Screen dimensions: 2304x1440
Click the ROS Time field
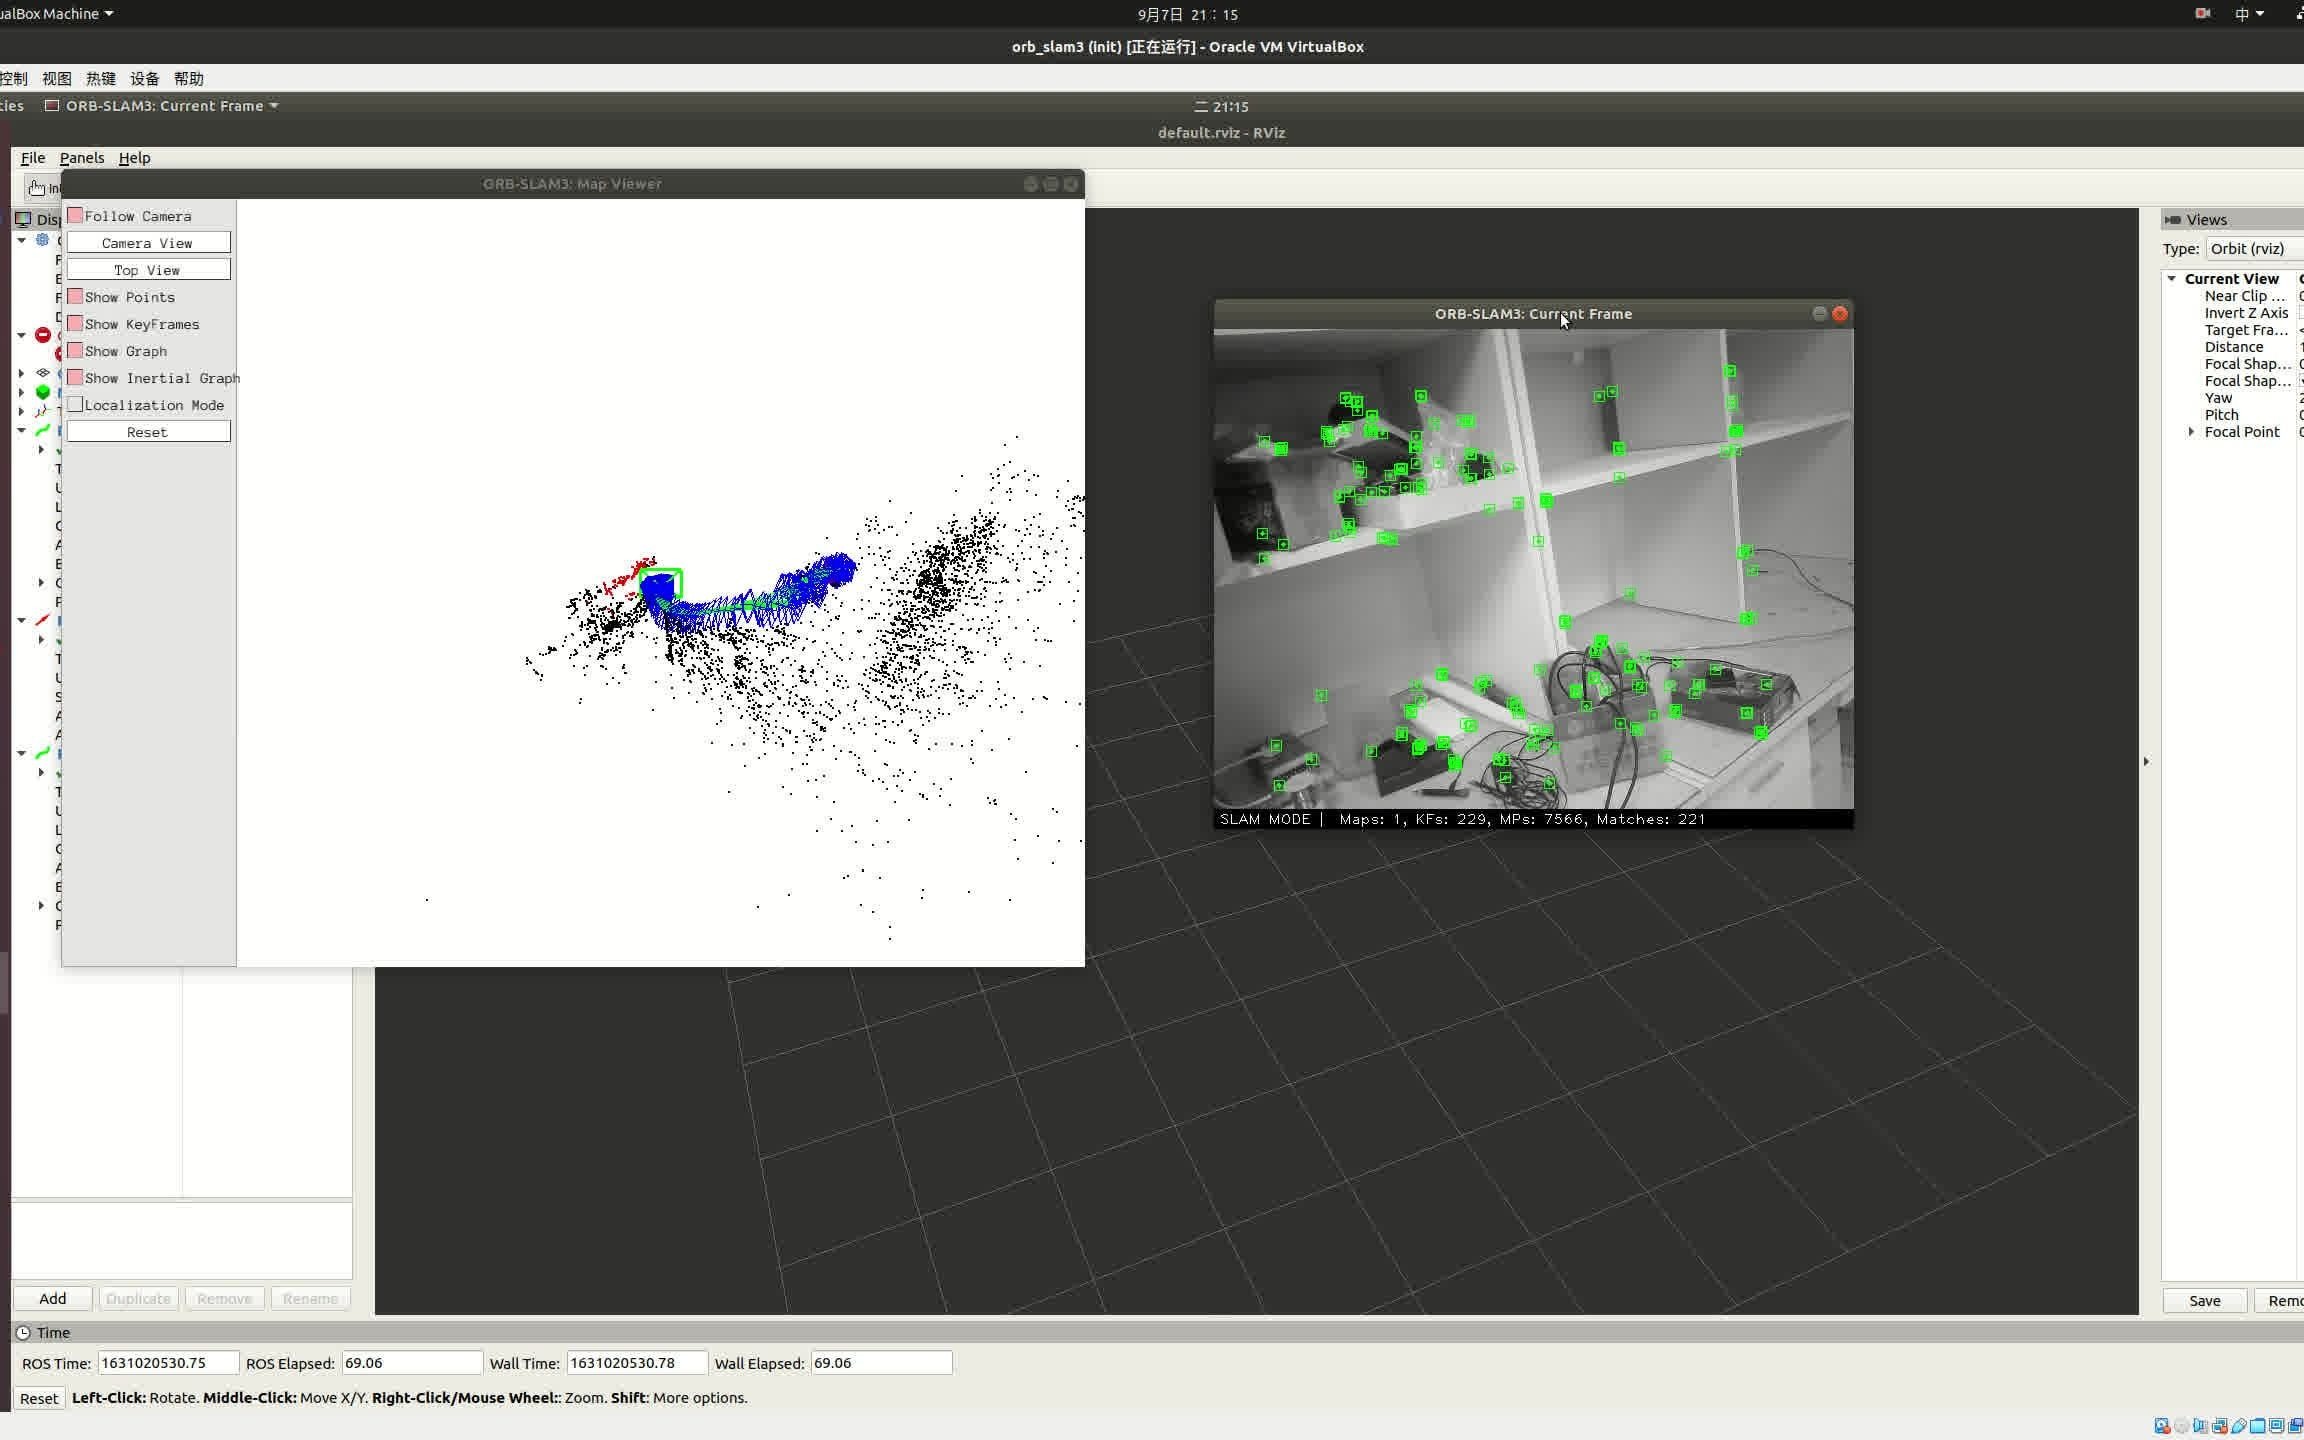[168, 1363]
